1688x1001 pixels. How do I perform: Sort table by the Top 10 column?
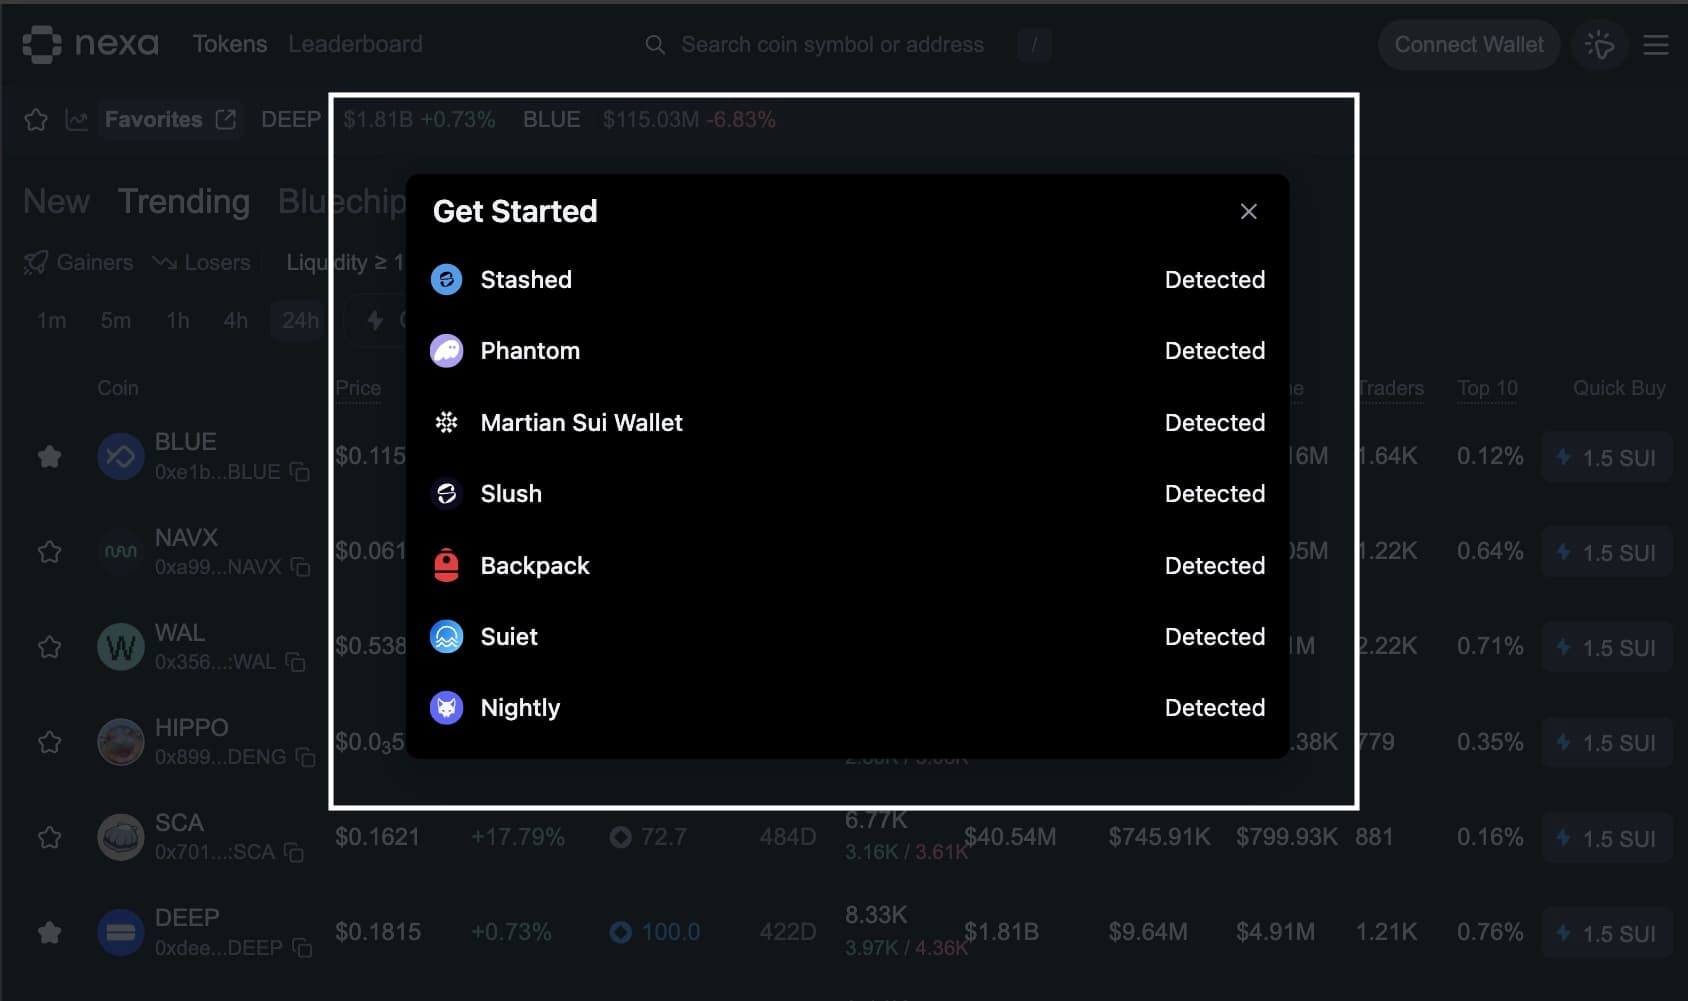[1487, 388]
